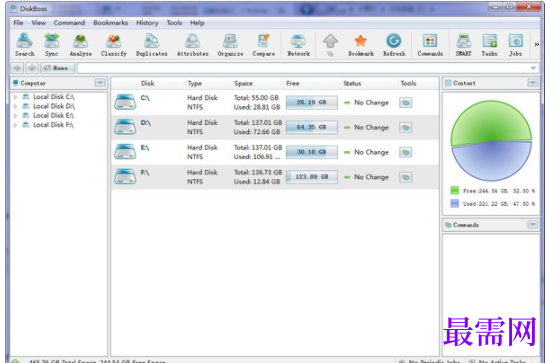
Task: Open the Help menu
Action: click(197, 23)
